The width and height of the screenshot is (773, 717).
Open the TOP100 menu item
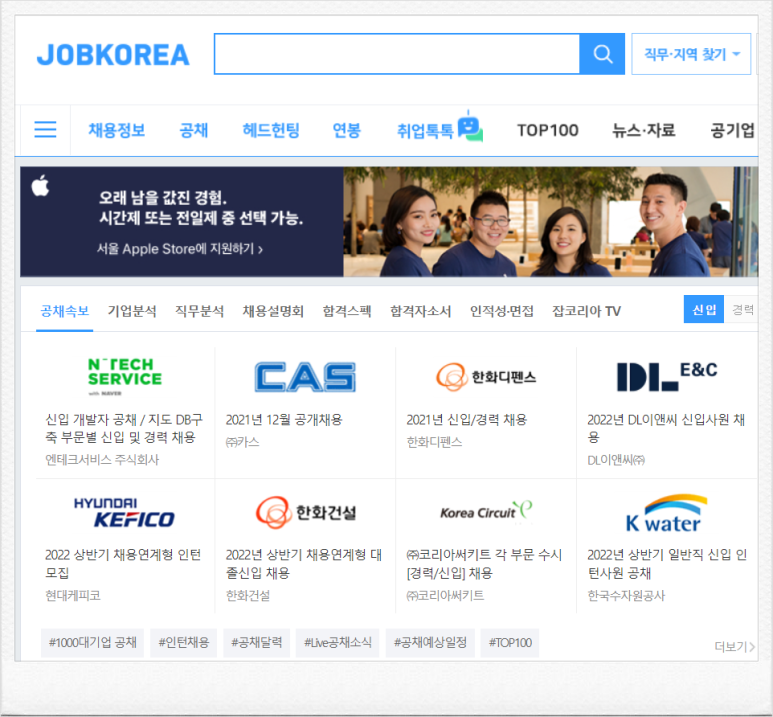click(x=548, y=130)
